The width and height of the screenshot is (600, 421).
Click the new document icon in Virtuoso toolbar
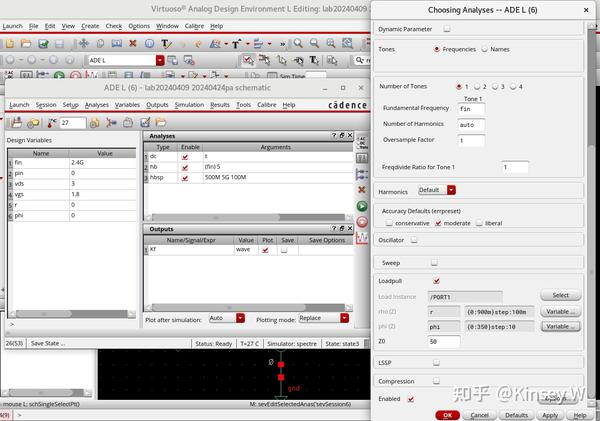[x=10, y=43]
